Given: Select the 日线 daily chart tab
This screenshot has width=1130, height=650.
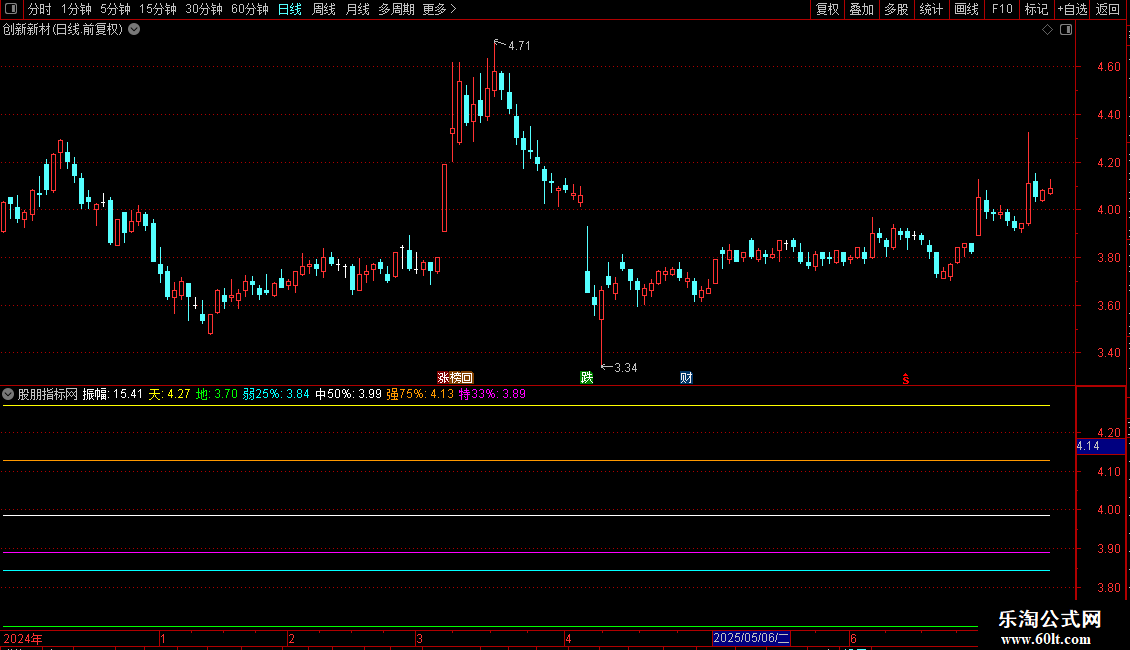Looking at the screenshot, I should tap(290, 9).
